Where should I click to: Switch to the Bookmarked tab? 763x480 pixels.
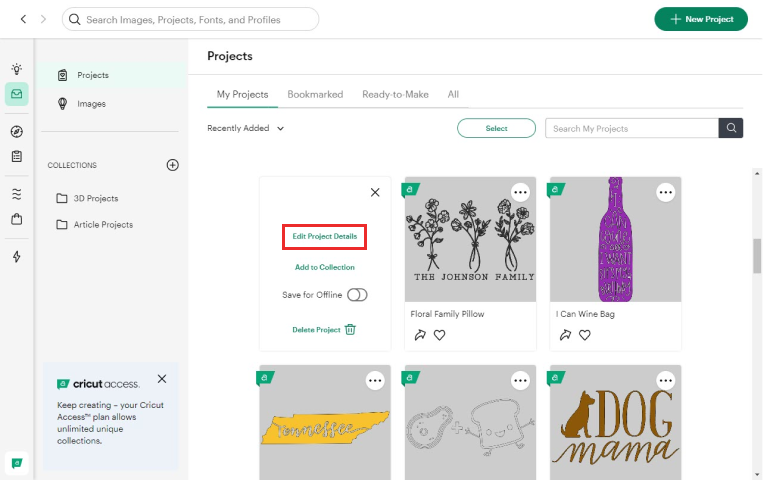(315, 94)
